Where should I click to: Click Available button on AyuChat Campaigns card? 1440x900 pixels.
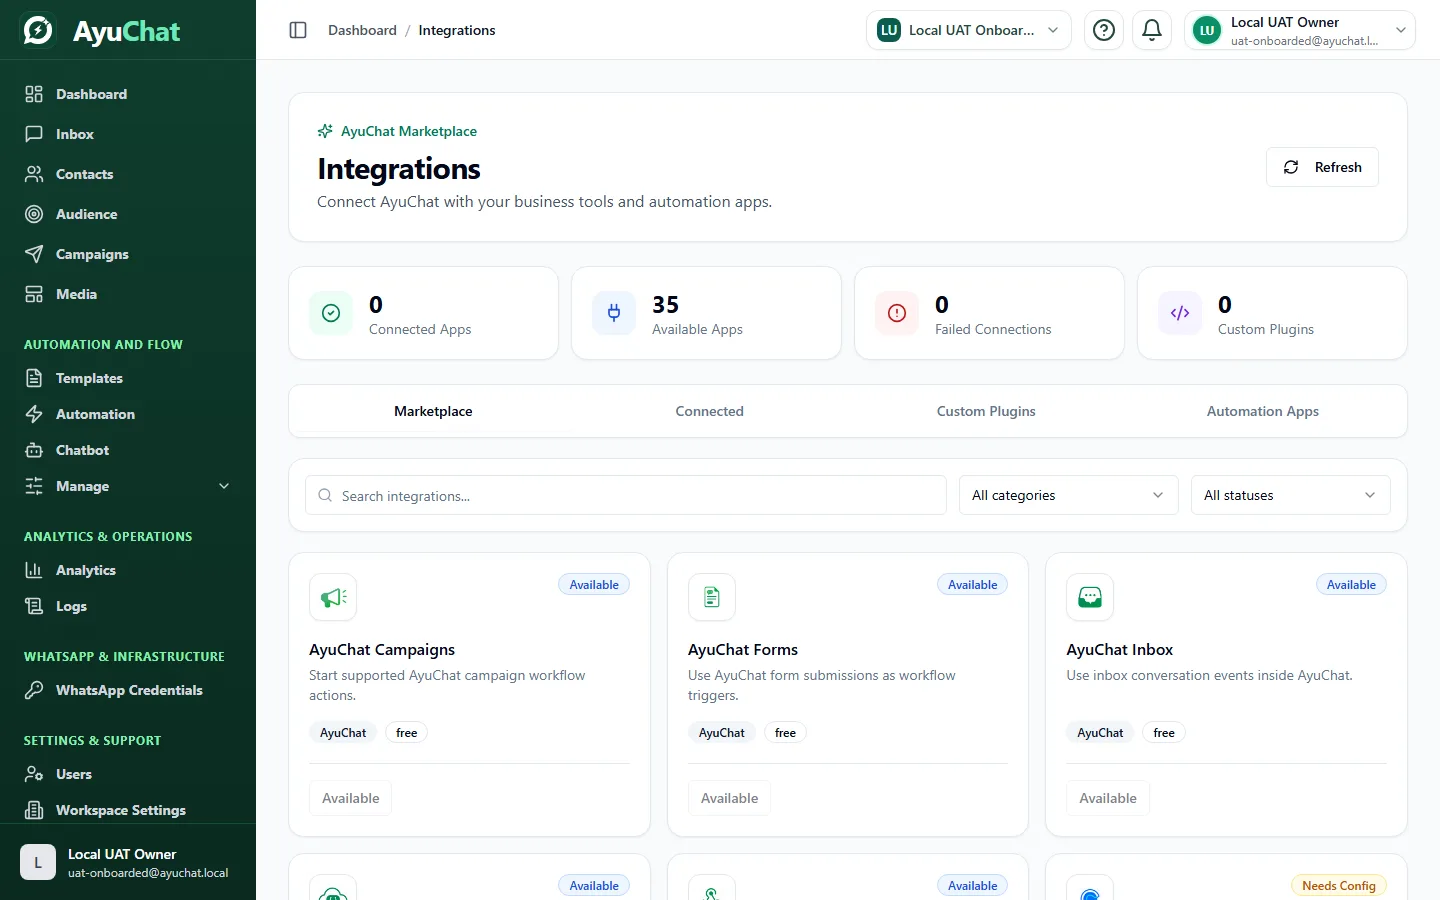click(x=350, y=798)
